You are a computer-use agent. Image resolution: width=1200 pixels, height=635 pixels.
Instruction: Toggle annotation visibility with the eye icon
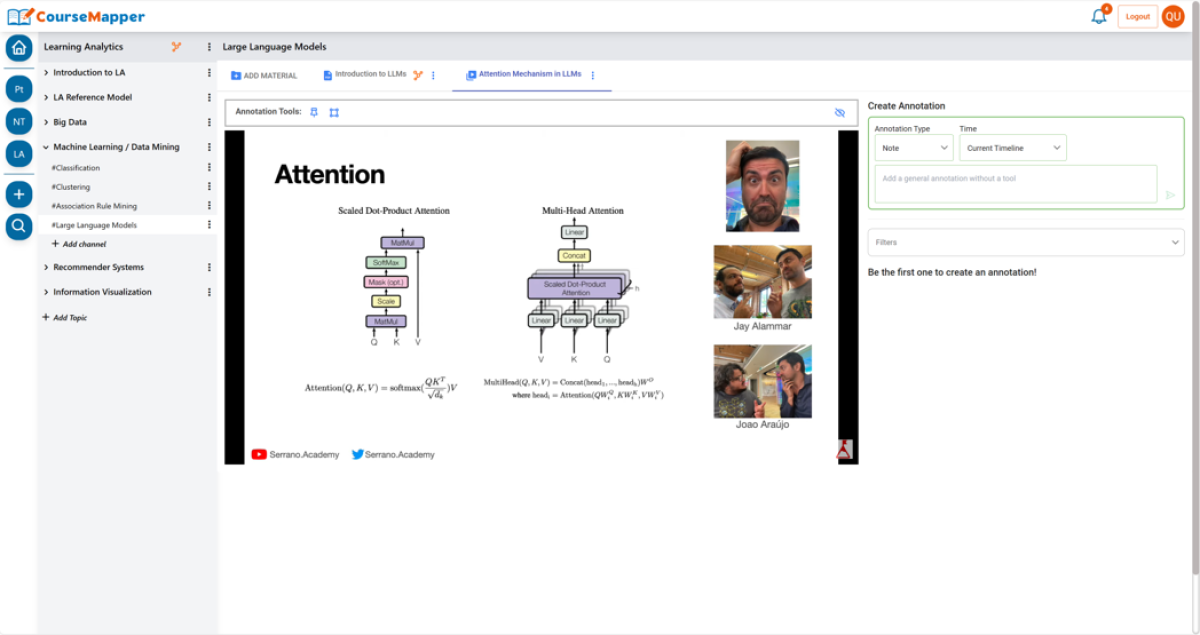point(840,112)
